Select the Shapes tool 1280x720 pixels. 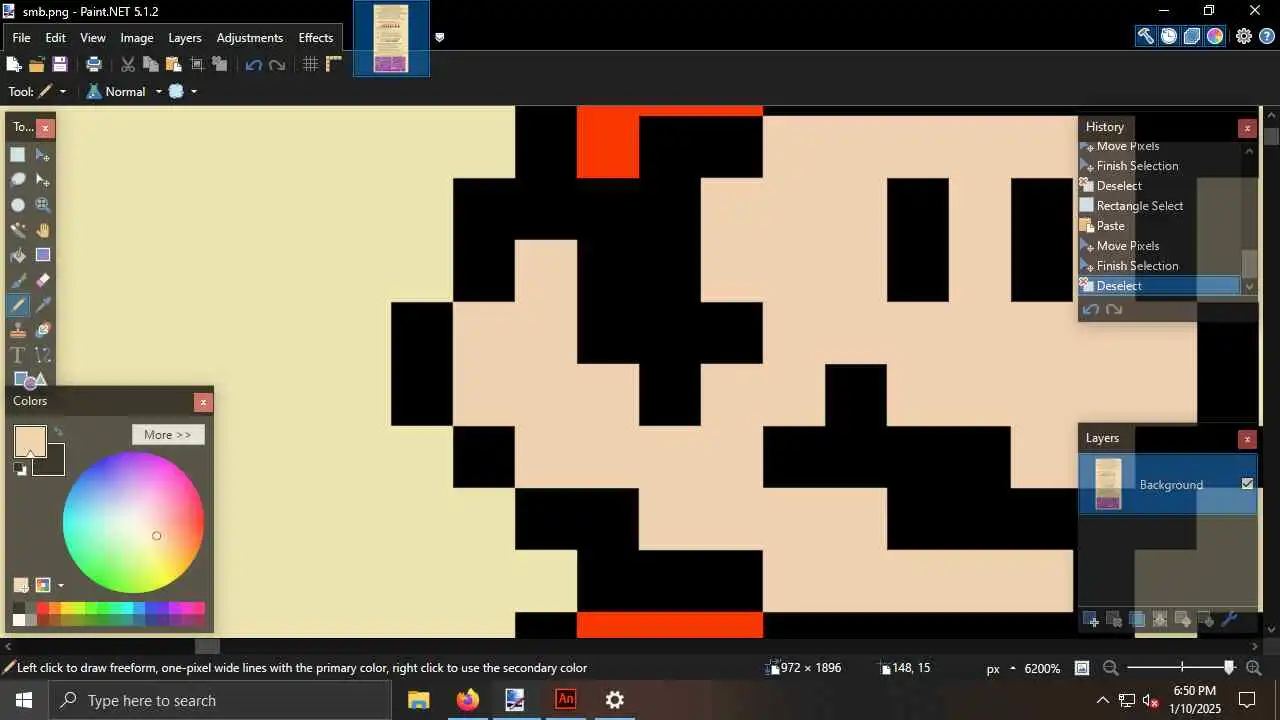(x=30, y=379)
